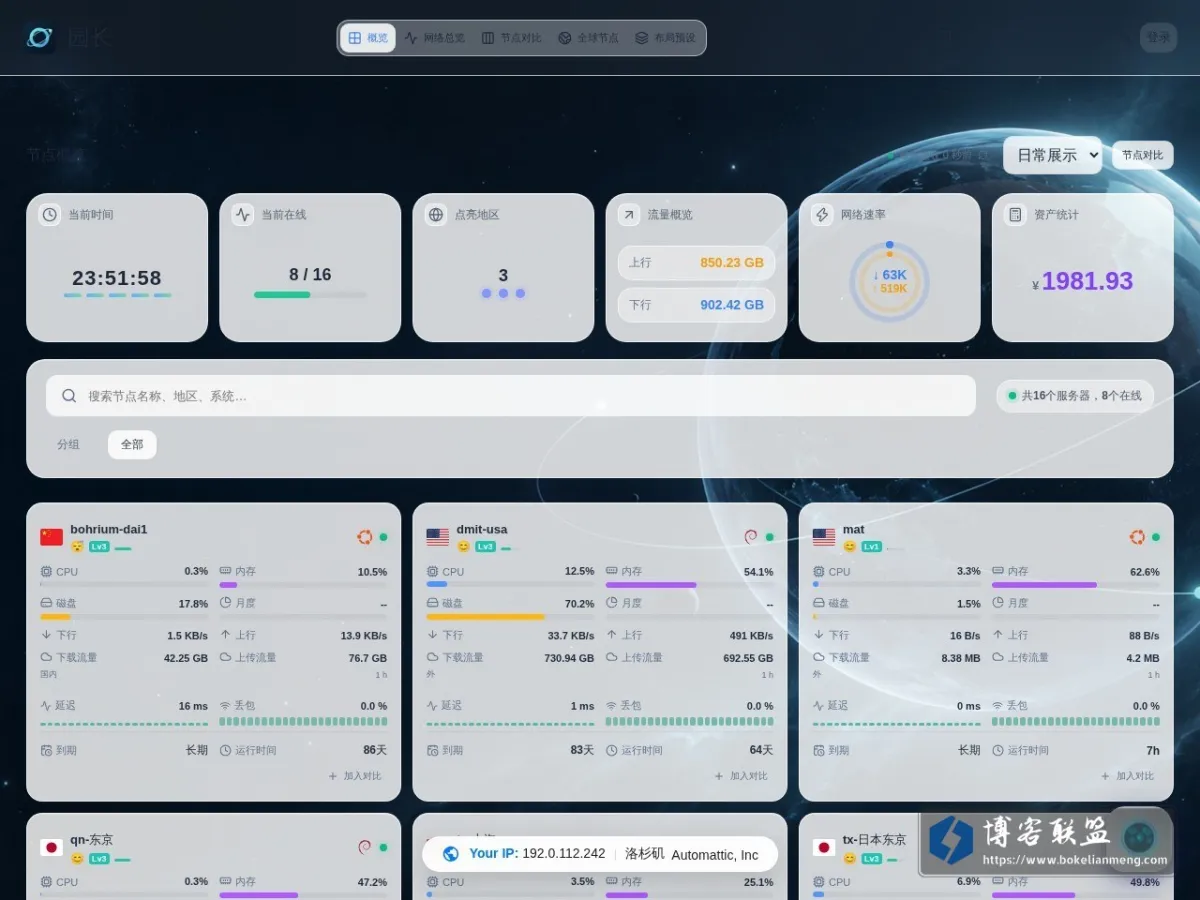Click the 节点对比 button beside the dropdown
This screenshot has width=1200, height=900.
coord(1142,155)
